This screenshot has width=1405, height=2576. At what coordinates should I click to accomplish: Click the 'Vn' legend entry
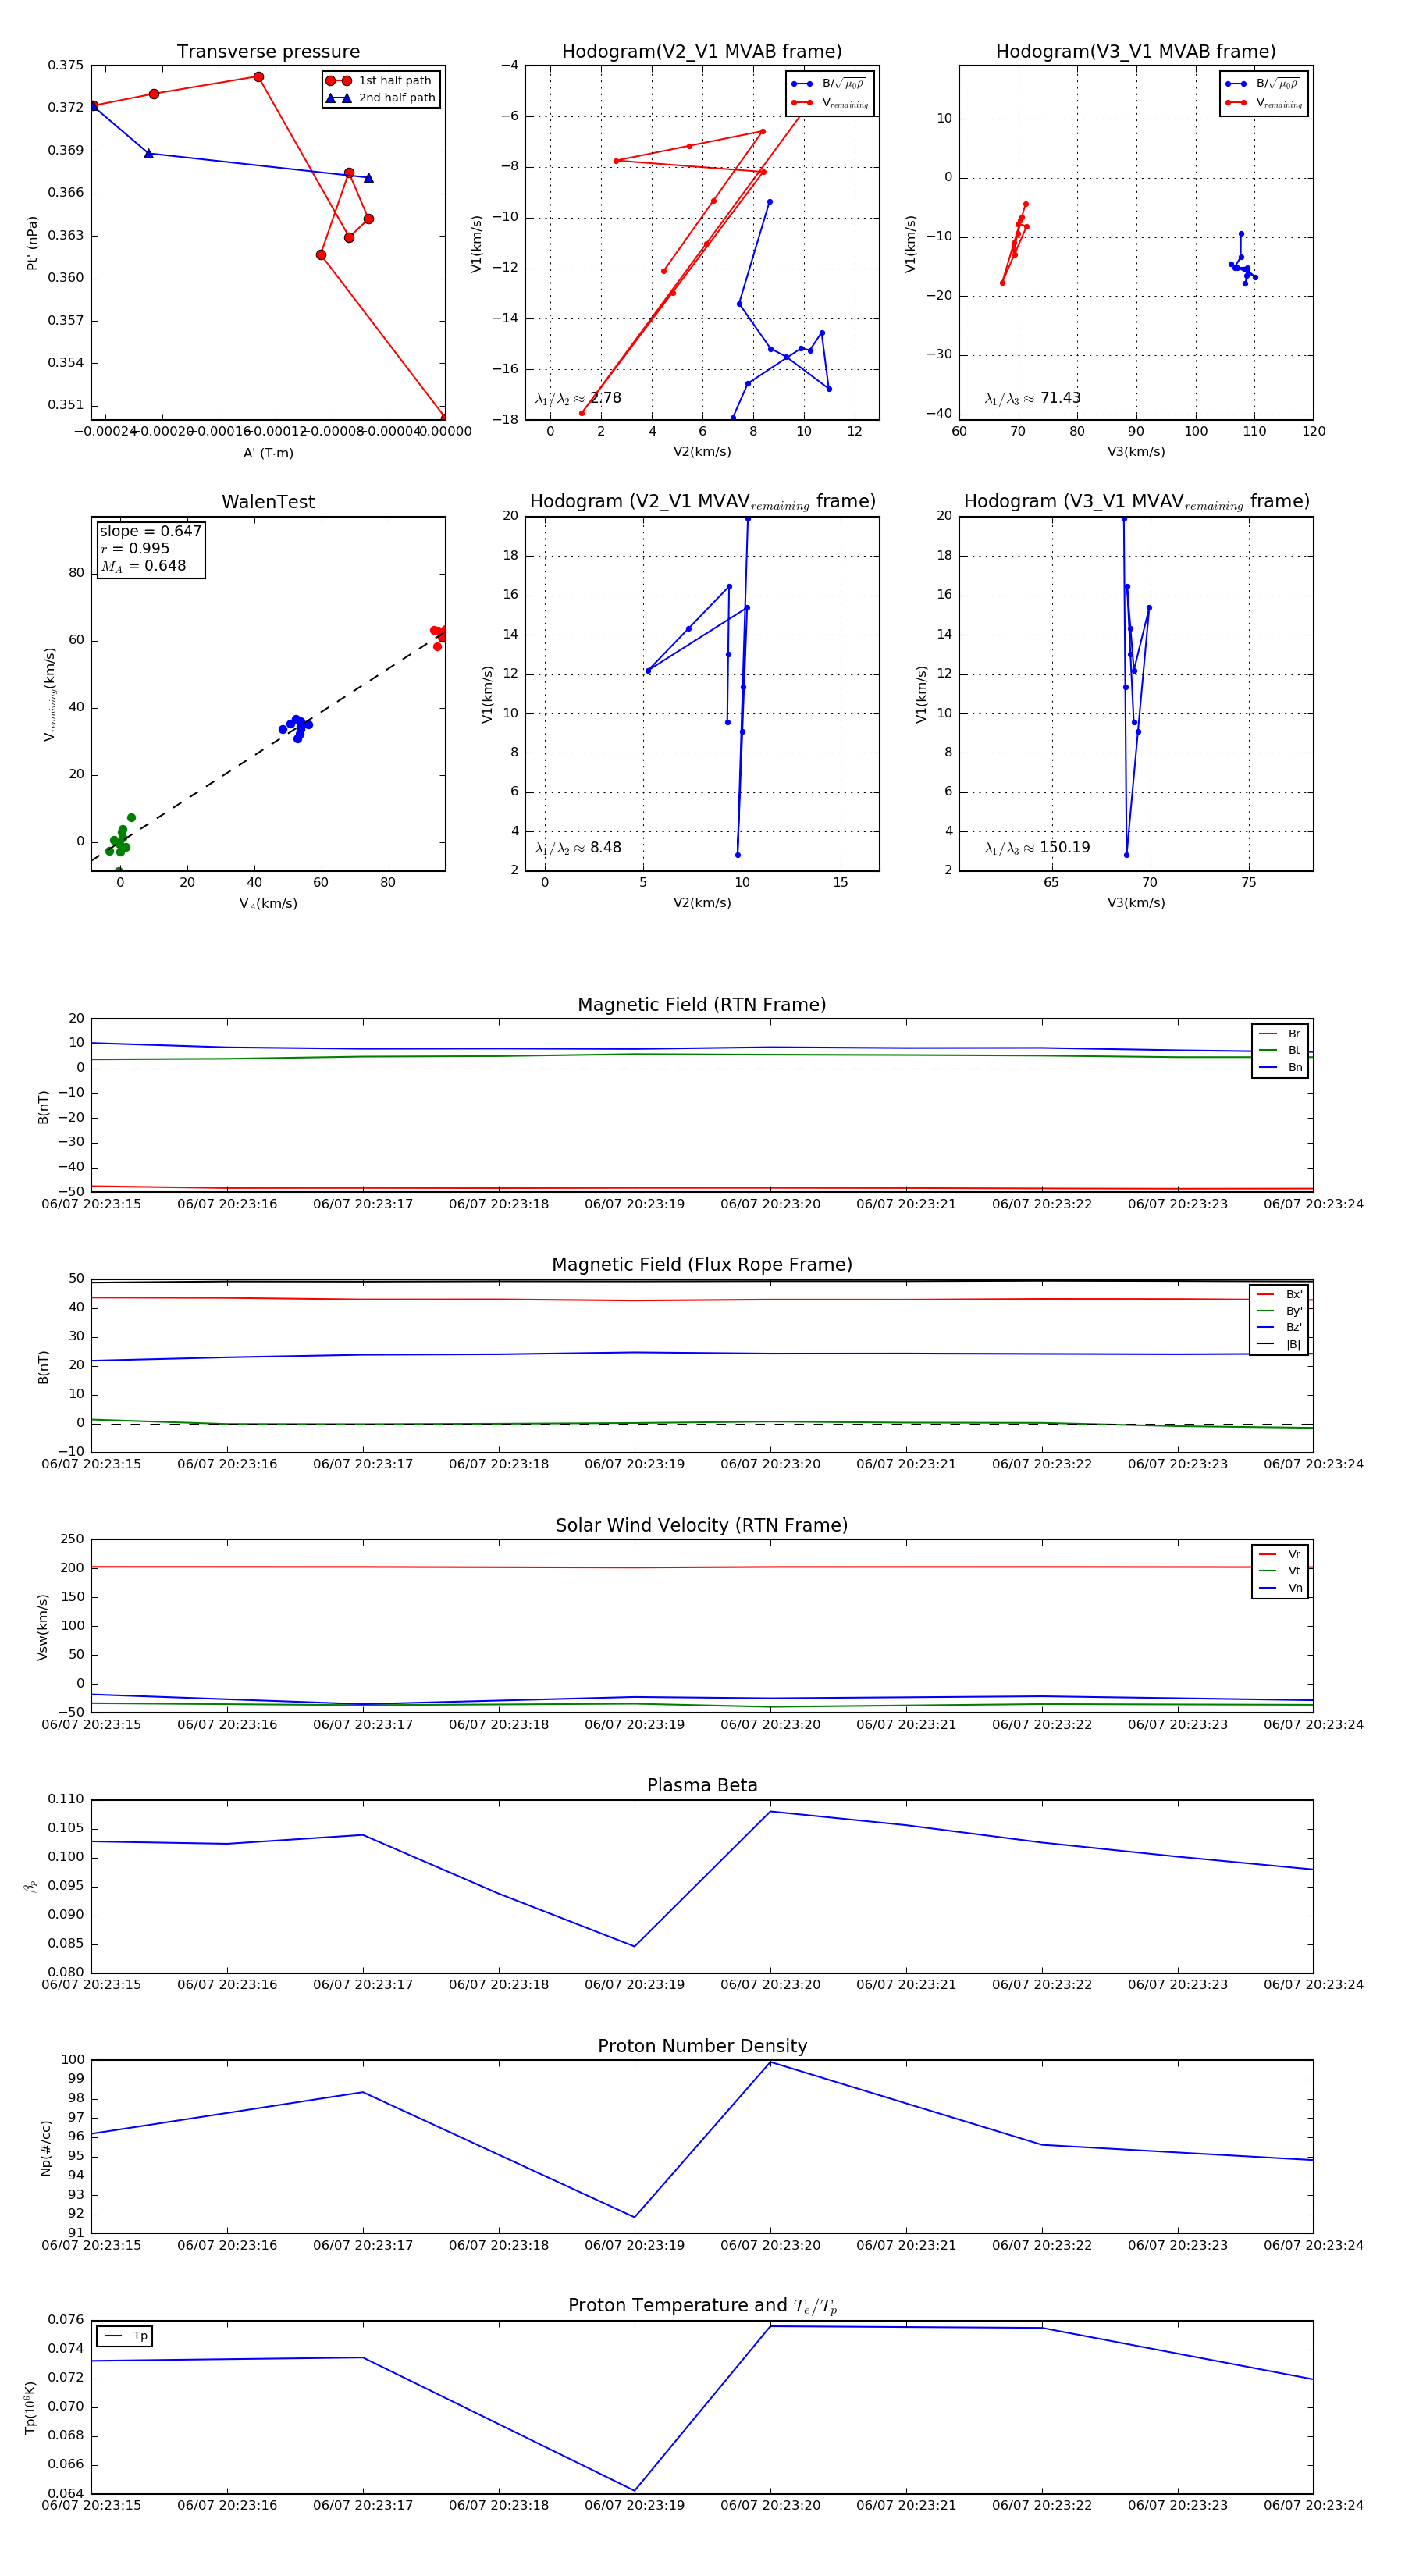pyautogui.click(x=1281, y=1588)
